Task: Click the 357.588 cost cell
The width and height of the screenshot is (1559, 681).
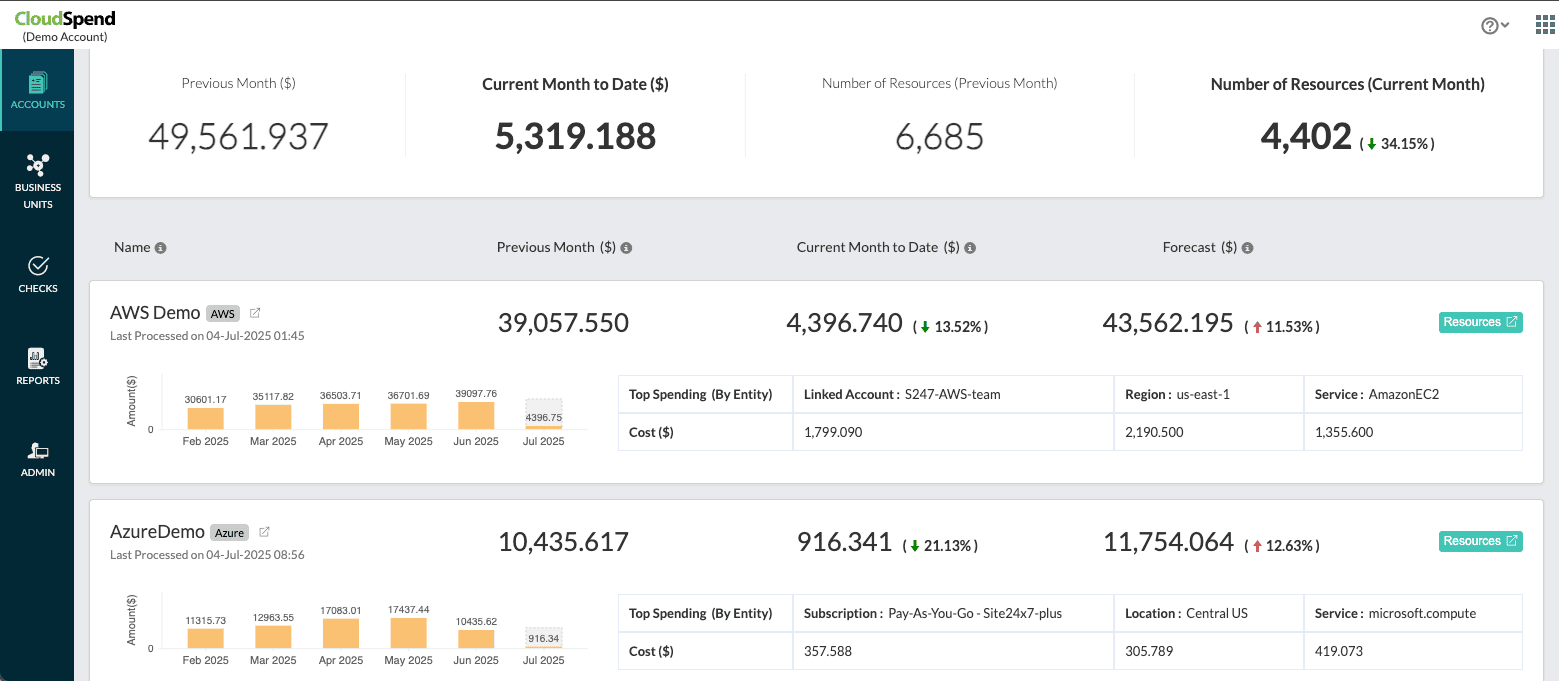Action: pos(953,651)
